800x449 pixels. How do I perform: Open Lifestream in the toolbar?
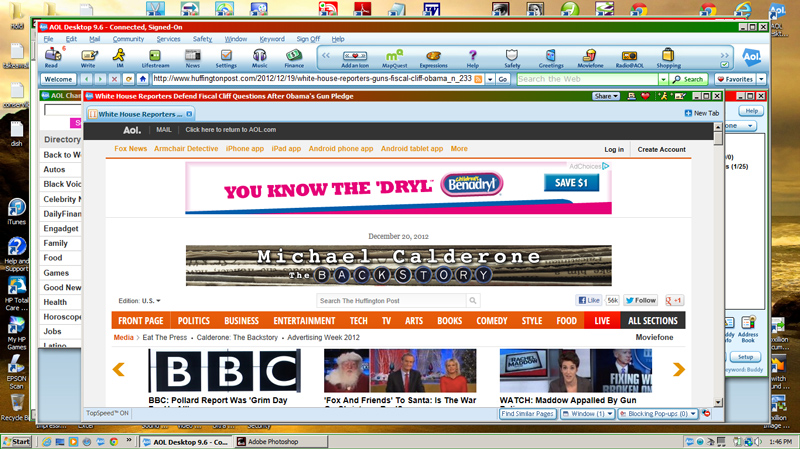point(155,58)
